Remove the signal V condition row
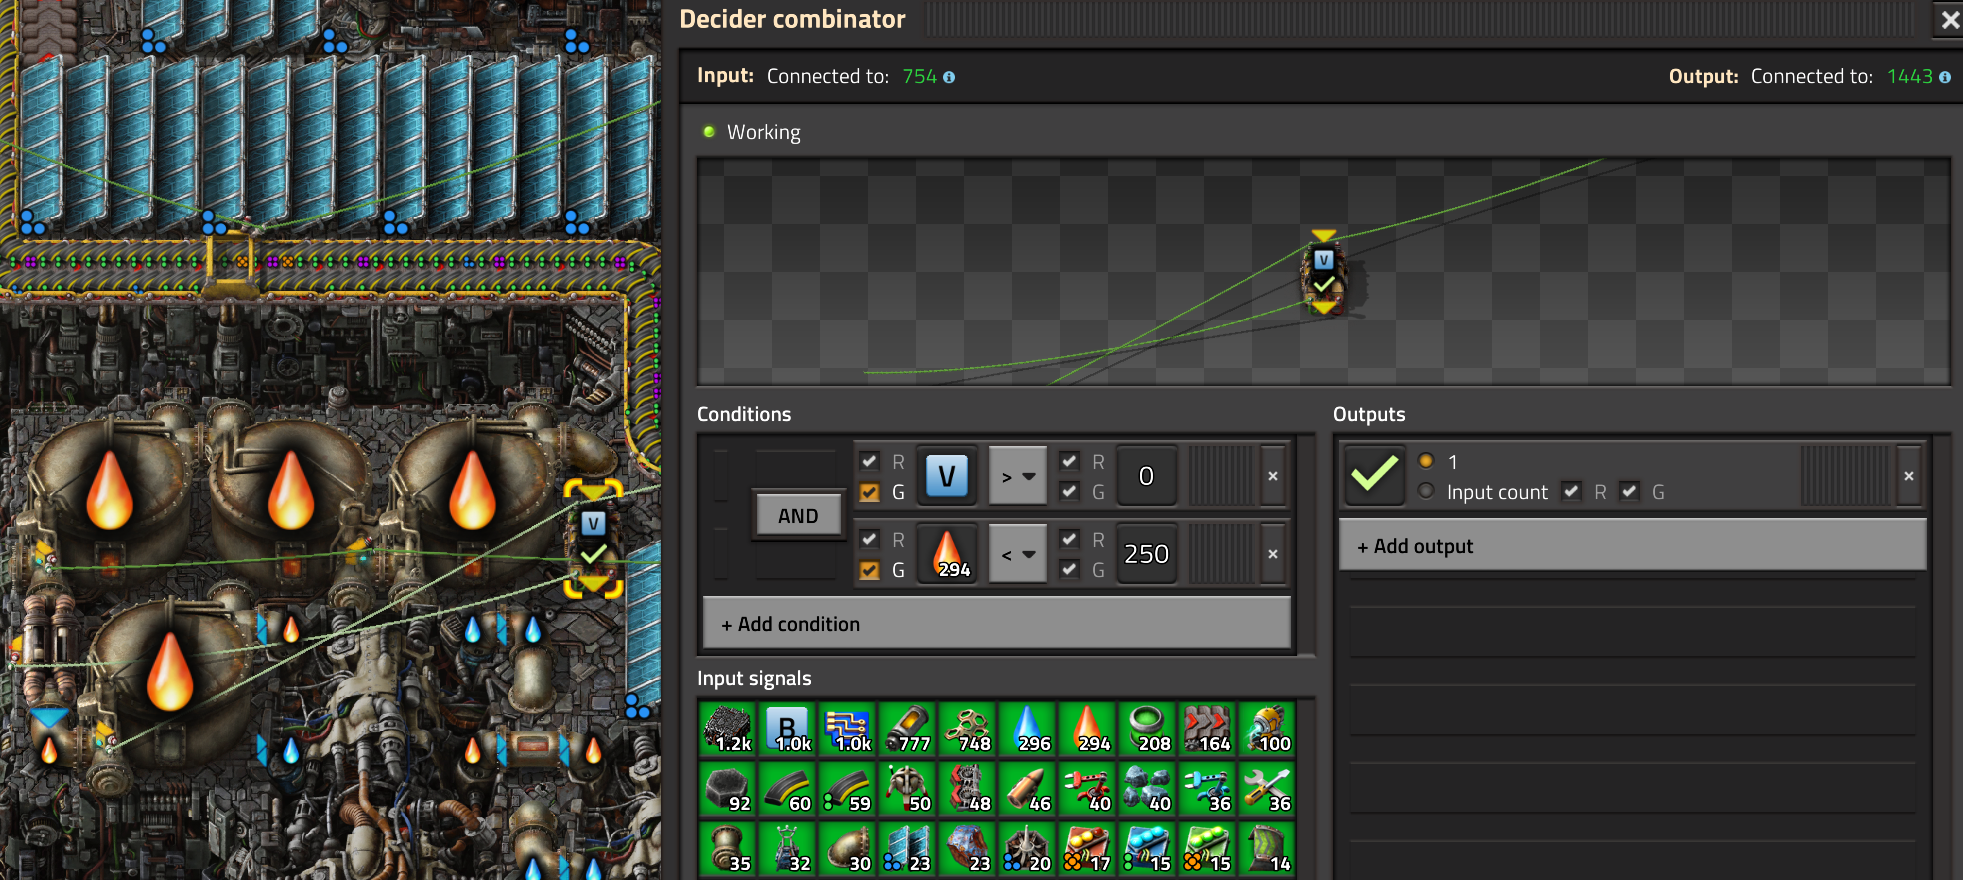This screenshot has height=880, width=1963. (x=1273, y=476)
